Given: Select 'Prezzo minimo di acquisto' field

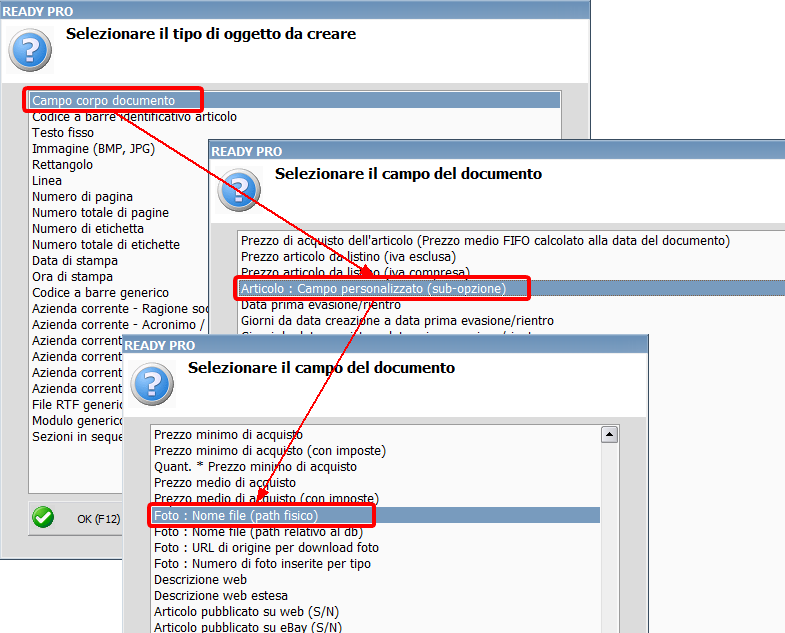Looking at the screenshot, I should point(228,435).
